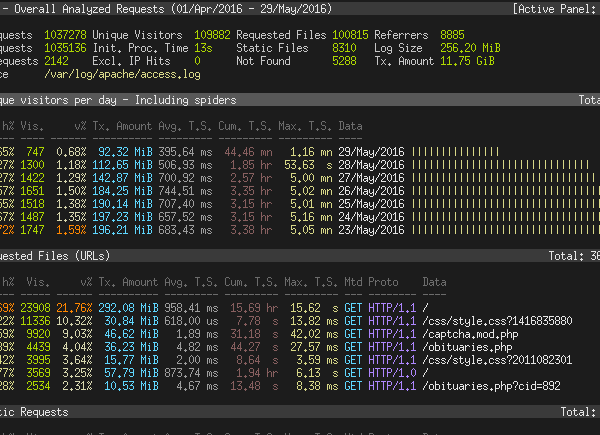Select the /css/style.css?2011082301 row
The height and width of the screenshot is (435, 600).
pos(300,360)
